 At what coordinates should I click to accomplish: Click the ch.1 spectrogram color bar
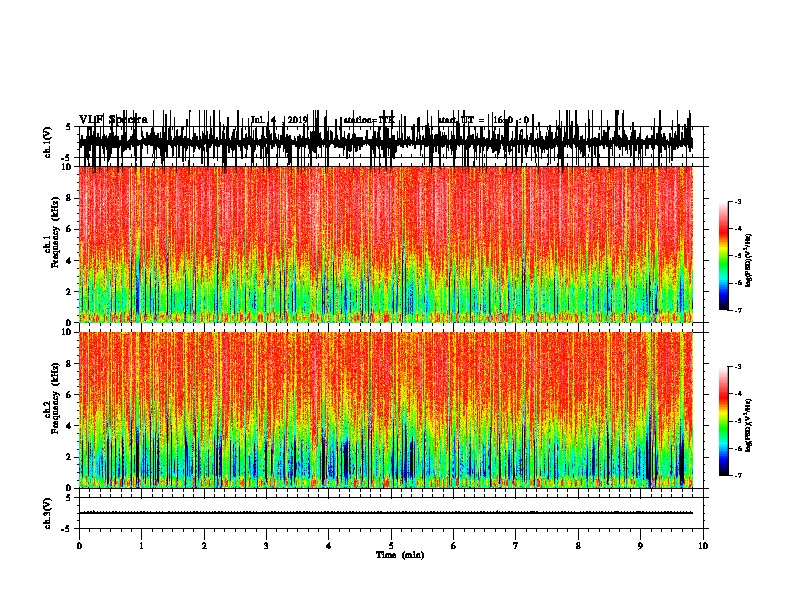click(x=724, y=256)
